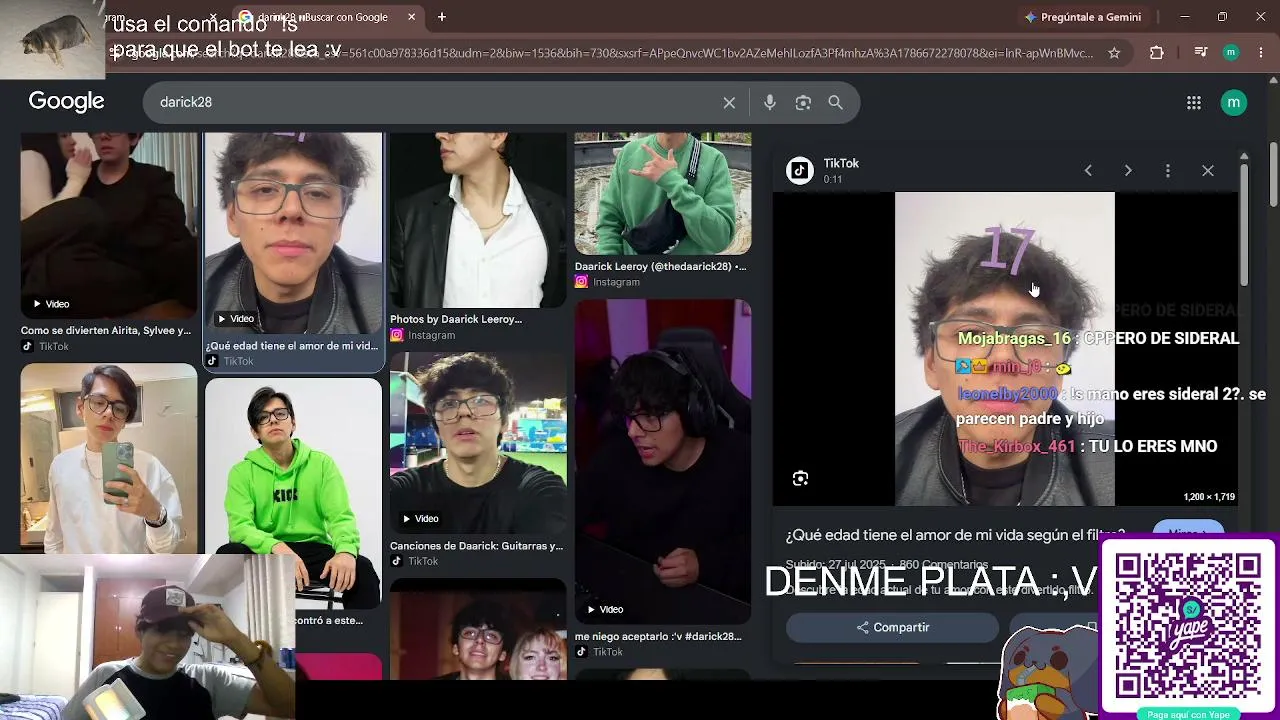Click the preview panel title ¿Qué edad tiene el amor de mi vida
1280x720 pixels.
(x=955, y=535)
